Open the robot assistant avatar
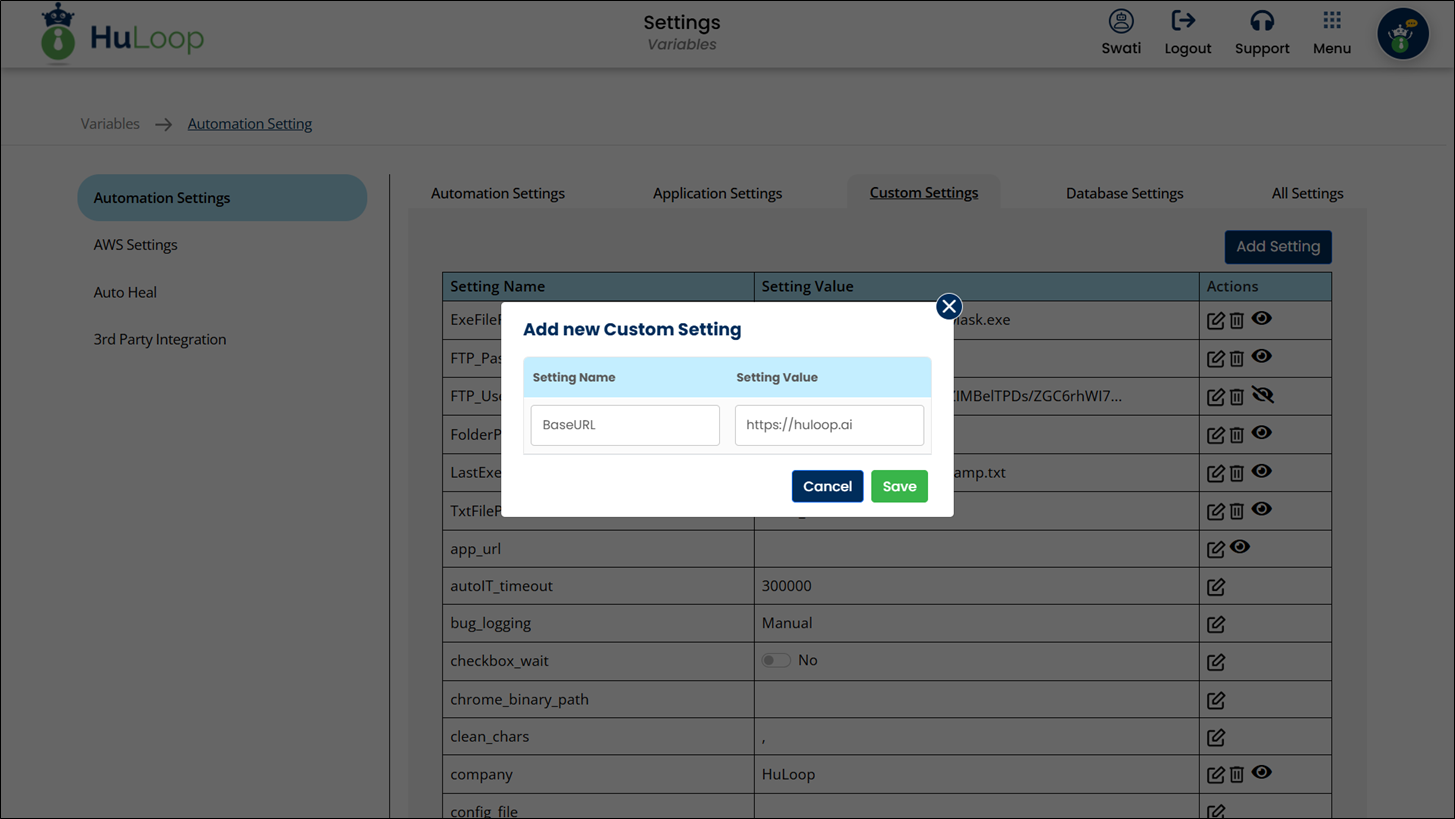The width and height of the screenshot is (1455, 819). (1403, 34)
